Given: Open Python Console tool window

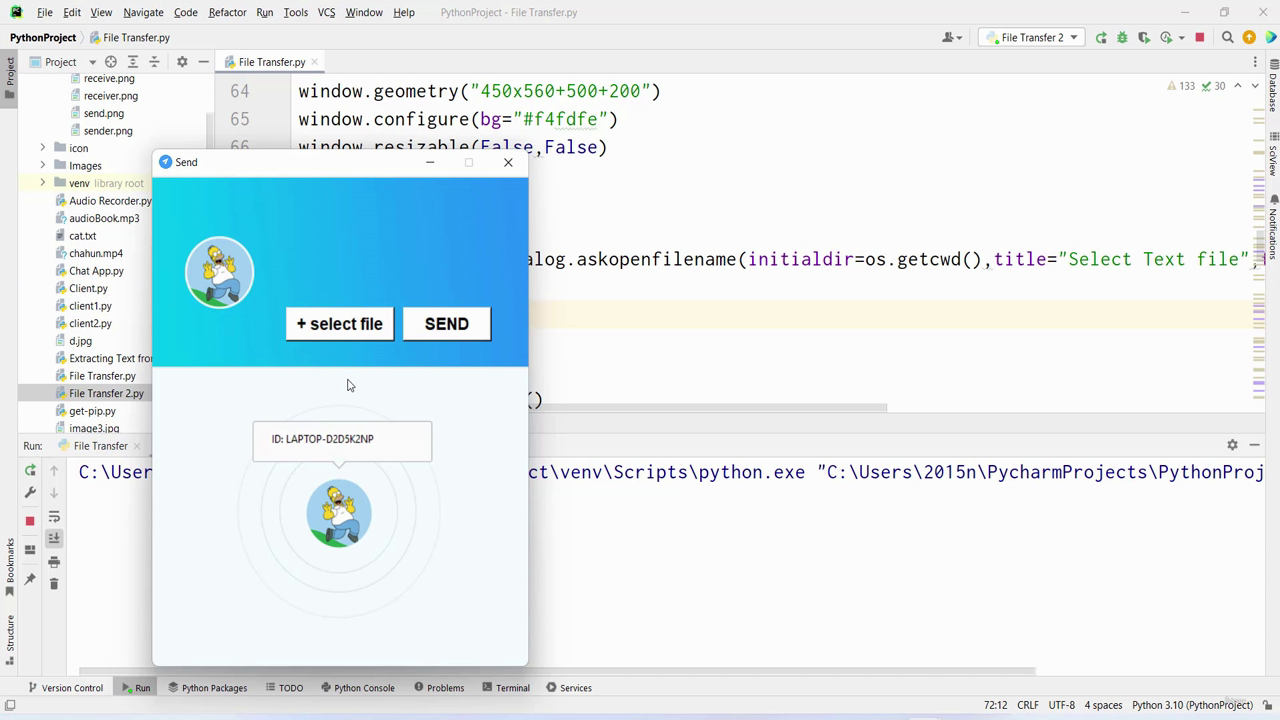Looking at the screenshot, I should 357,688.
